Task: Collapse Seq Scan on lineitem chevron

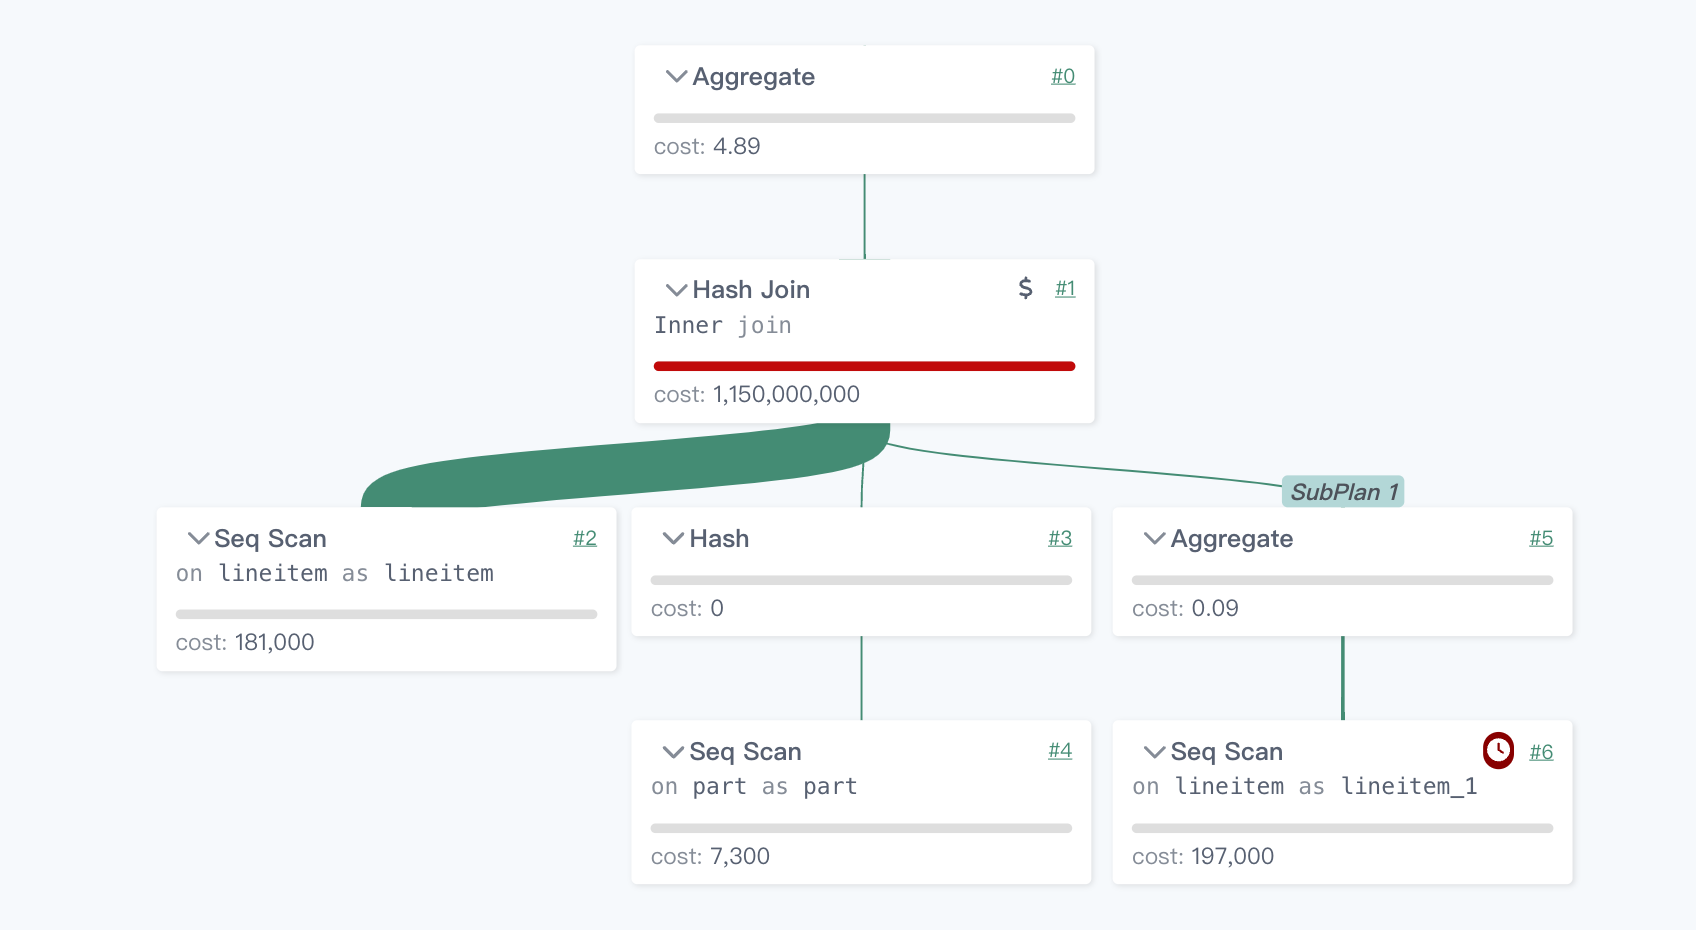Action: click(x=198, y=539)
